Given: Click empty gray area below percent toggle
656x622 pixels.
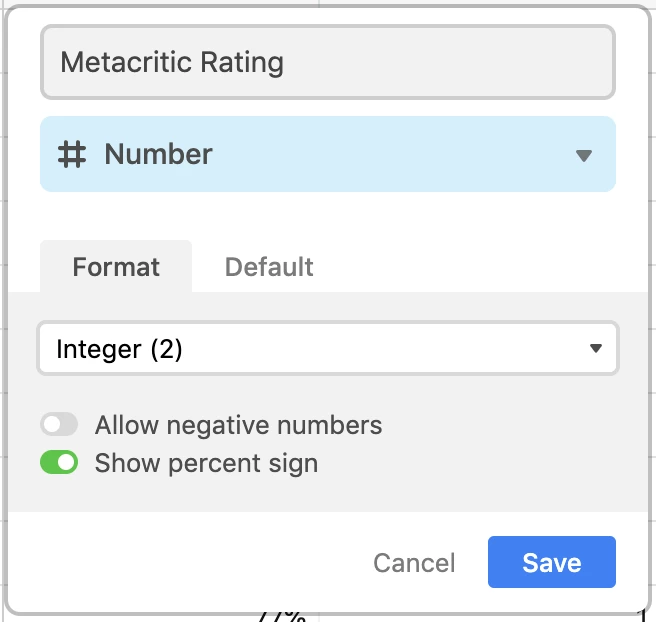Looking at the screenshot, I should point(328,494).
